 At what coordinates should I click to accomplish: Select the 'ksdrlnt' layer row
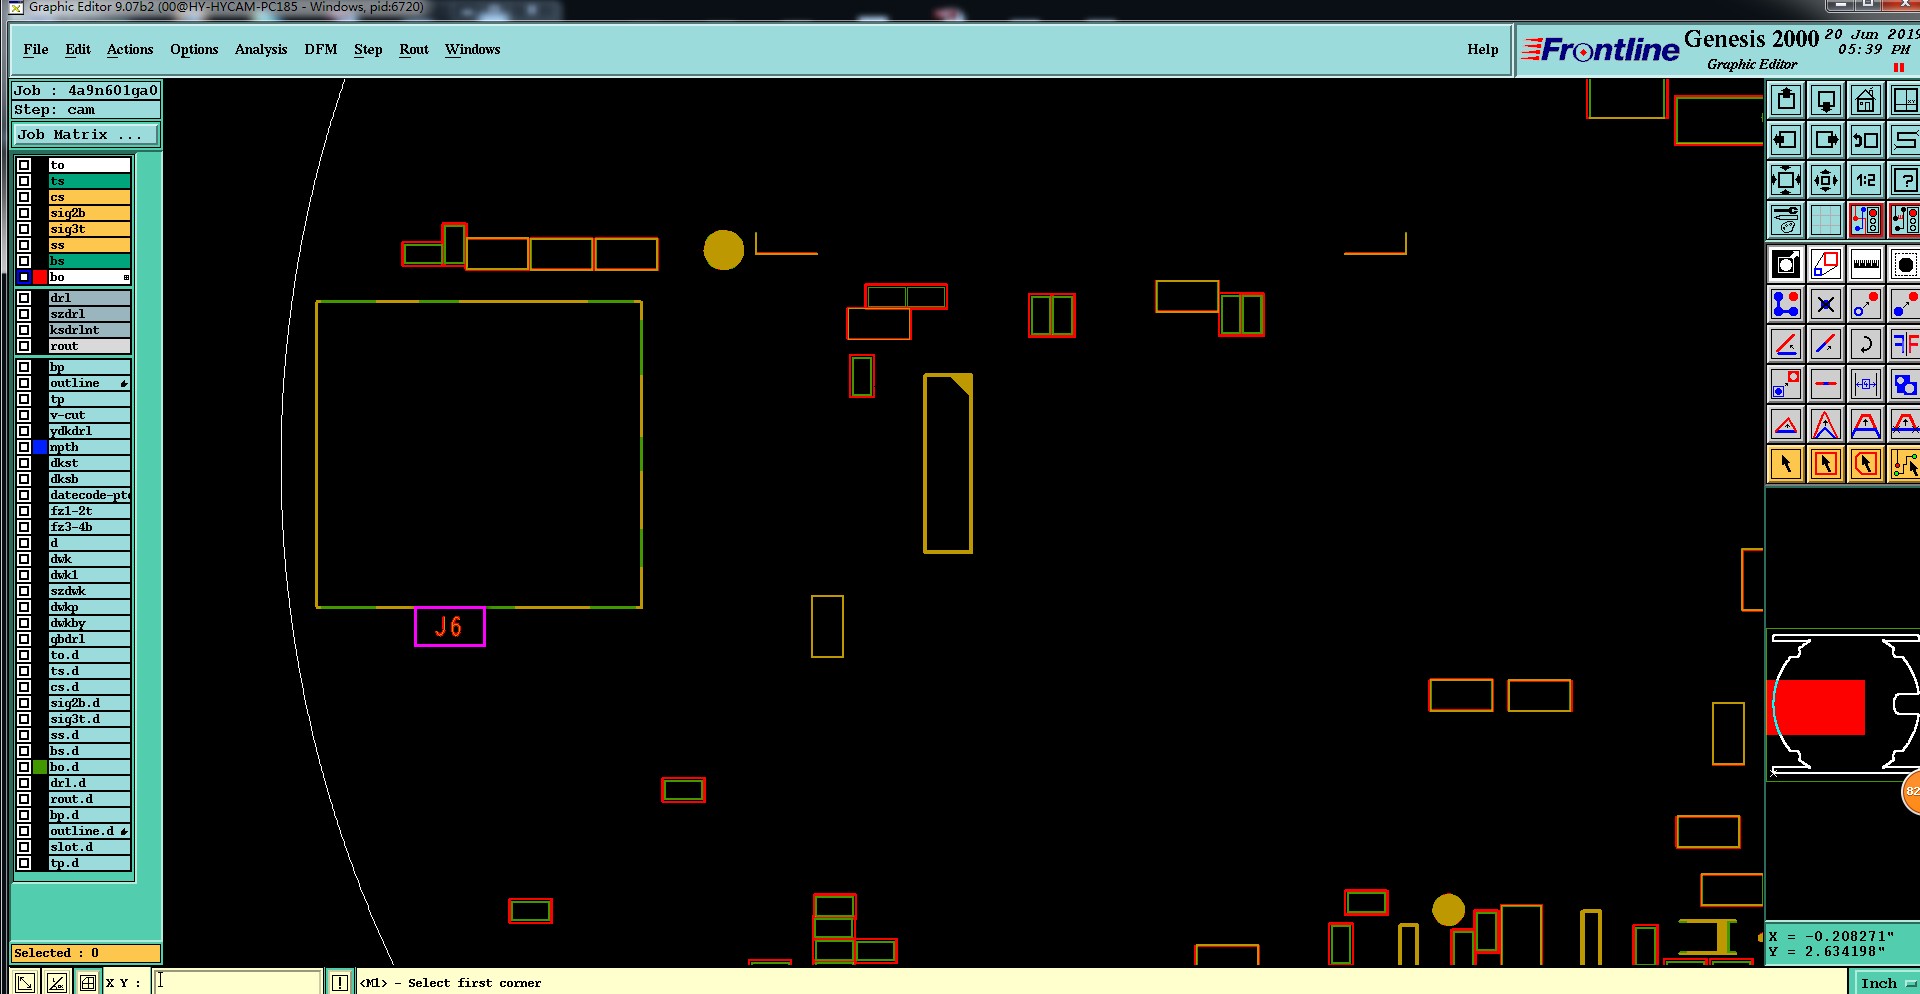[89, 330]
